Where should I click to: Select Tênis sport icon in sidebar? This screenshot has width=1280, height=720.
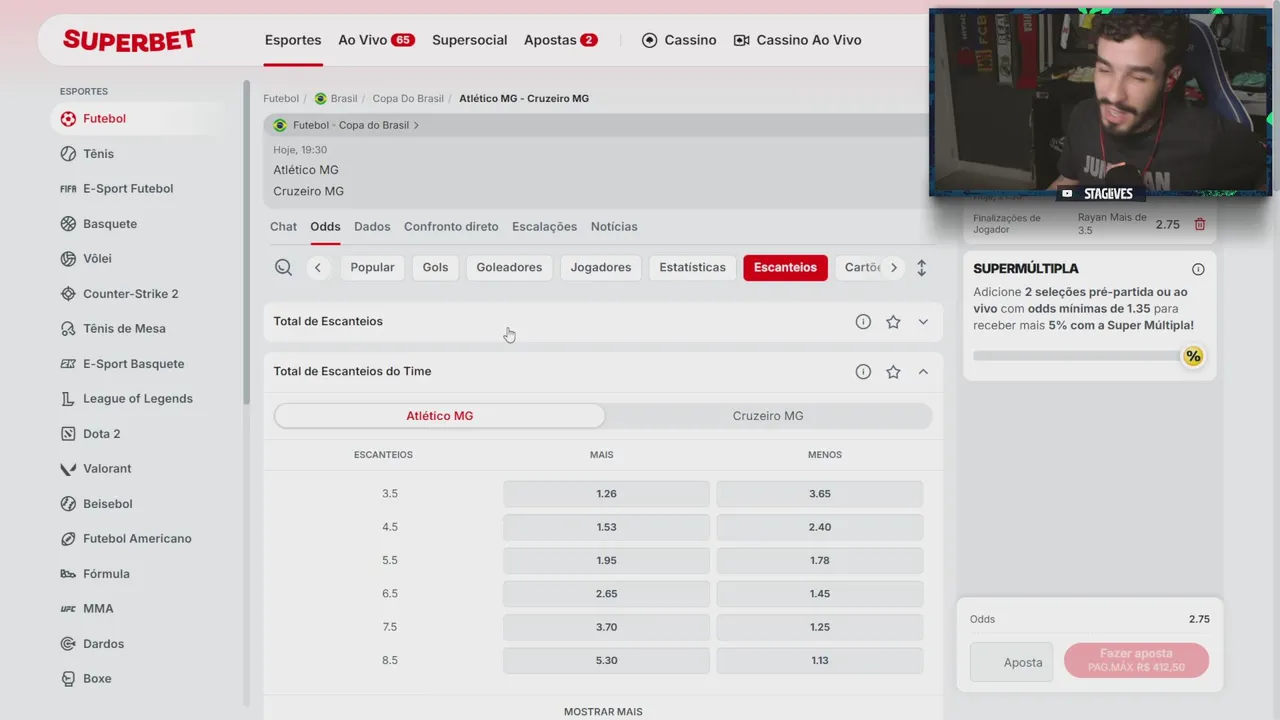pyautogui.click(x=68, y=154)
